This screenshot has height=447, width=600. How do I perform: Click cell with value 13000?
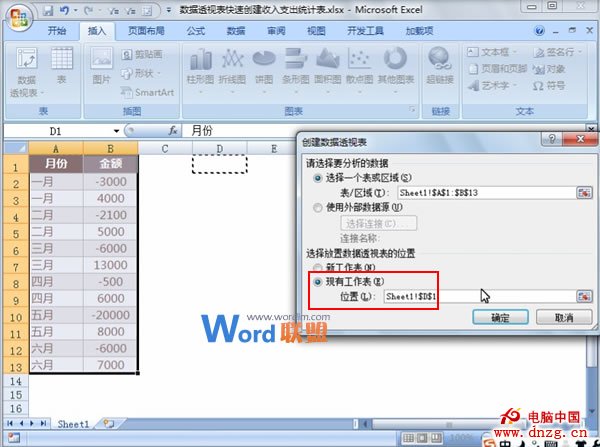pyautogui.click(x=111, y=265)
